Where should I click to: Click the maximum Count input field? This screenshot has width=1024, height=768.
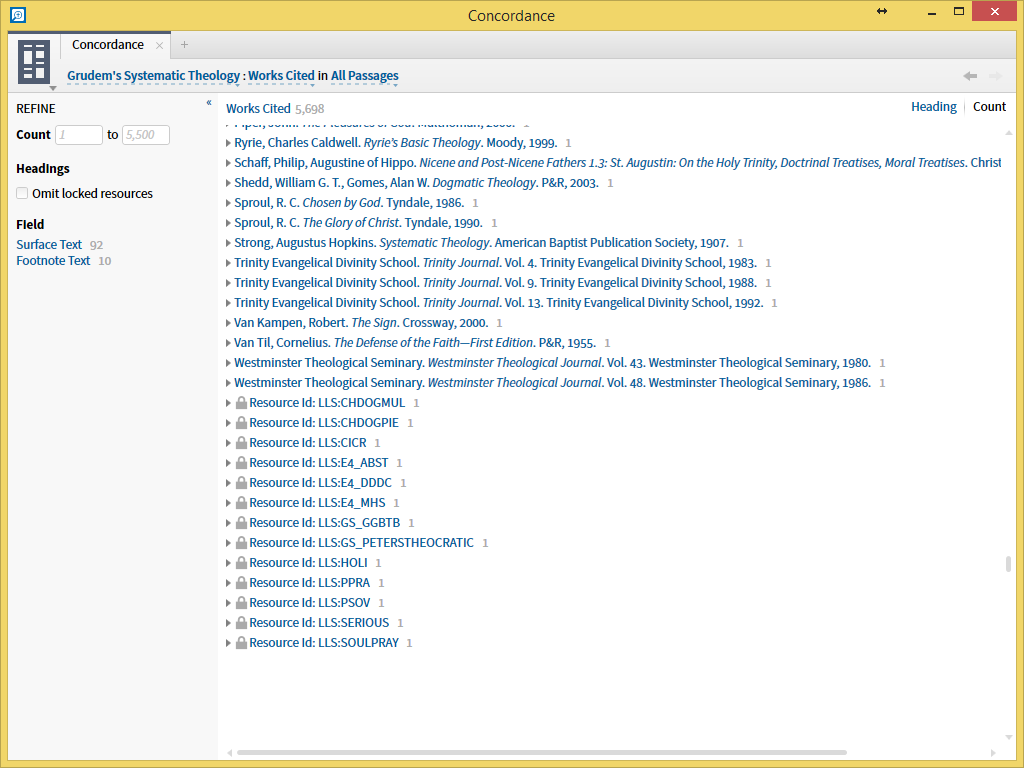coord(146,135)
